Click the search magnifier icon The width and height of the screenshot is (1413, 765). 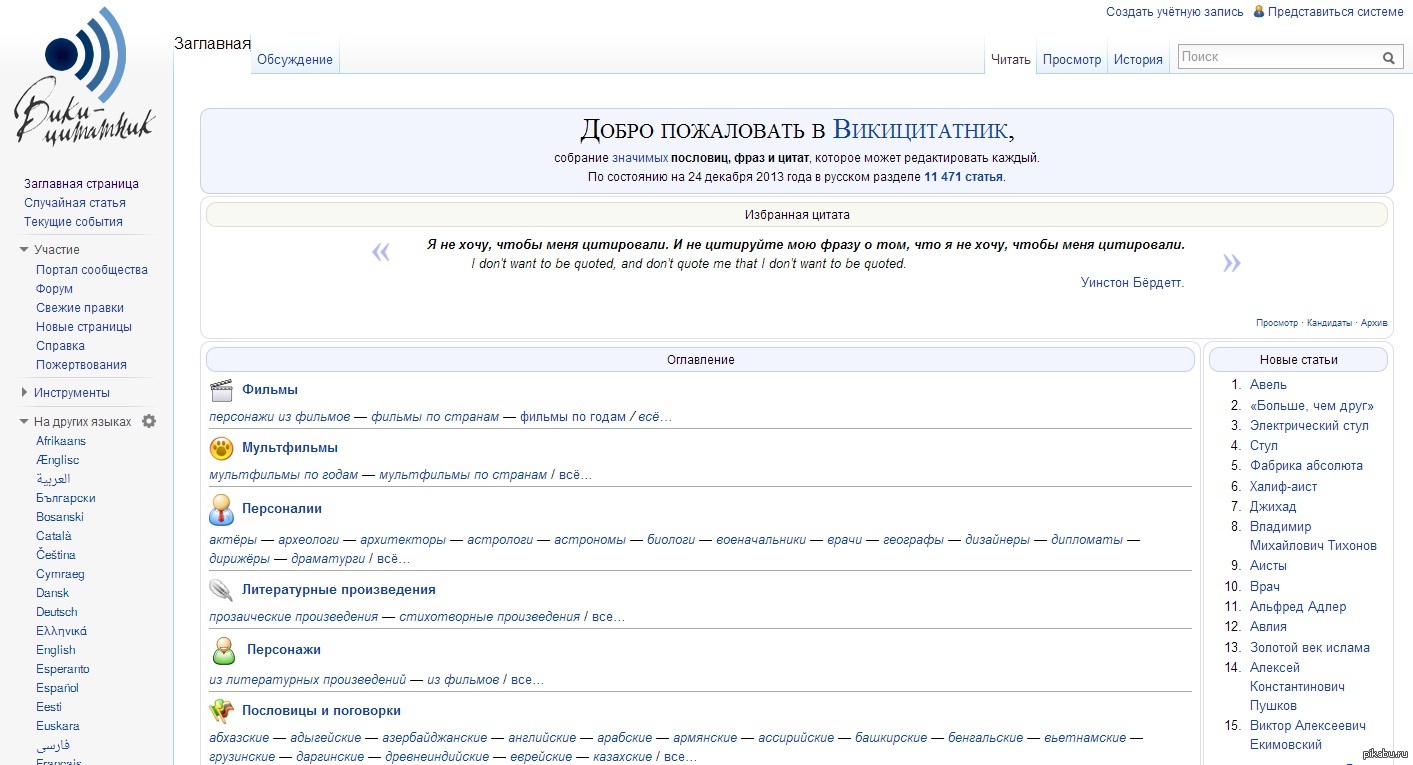point(1389,58)
